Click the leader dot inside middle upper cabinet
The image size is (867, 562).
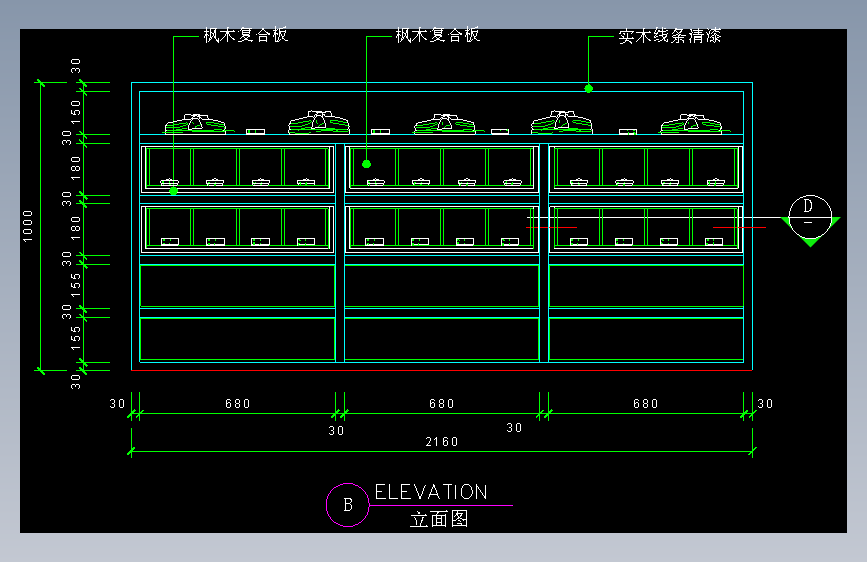tap(367, 164)
